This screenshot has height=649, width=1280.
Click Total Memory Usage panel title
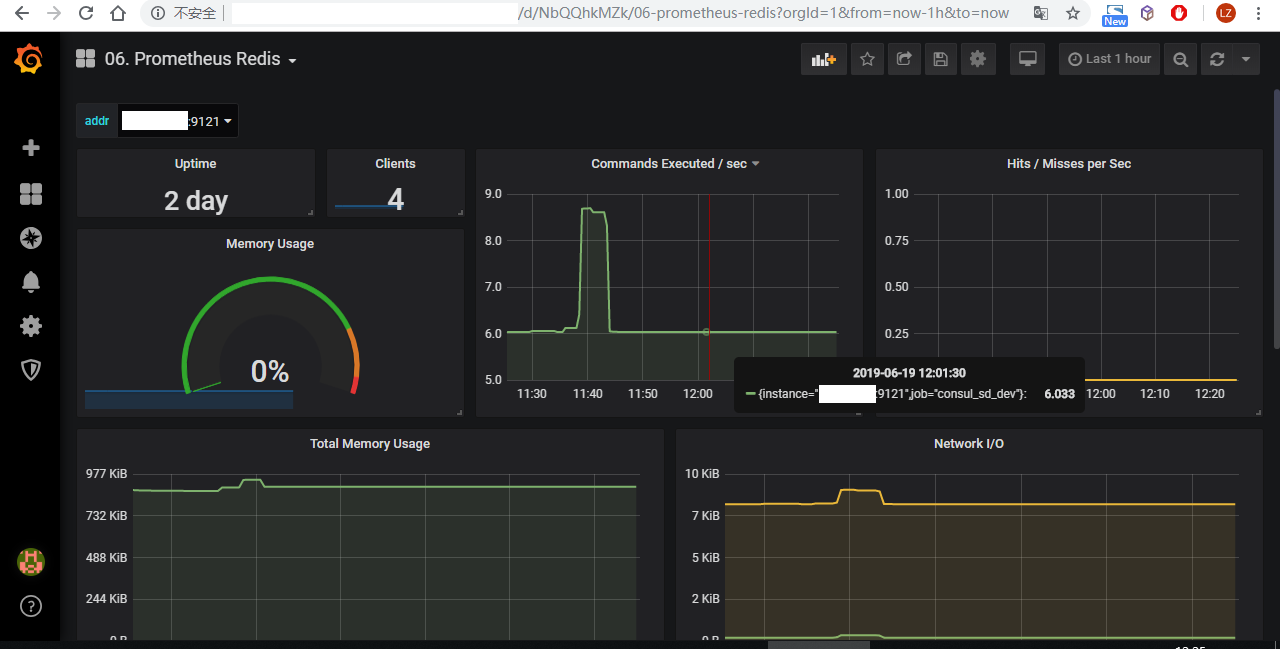[x=370, y=443]
